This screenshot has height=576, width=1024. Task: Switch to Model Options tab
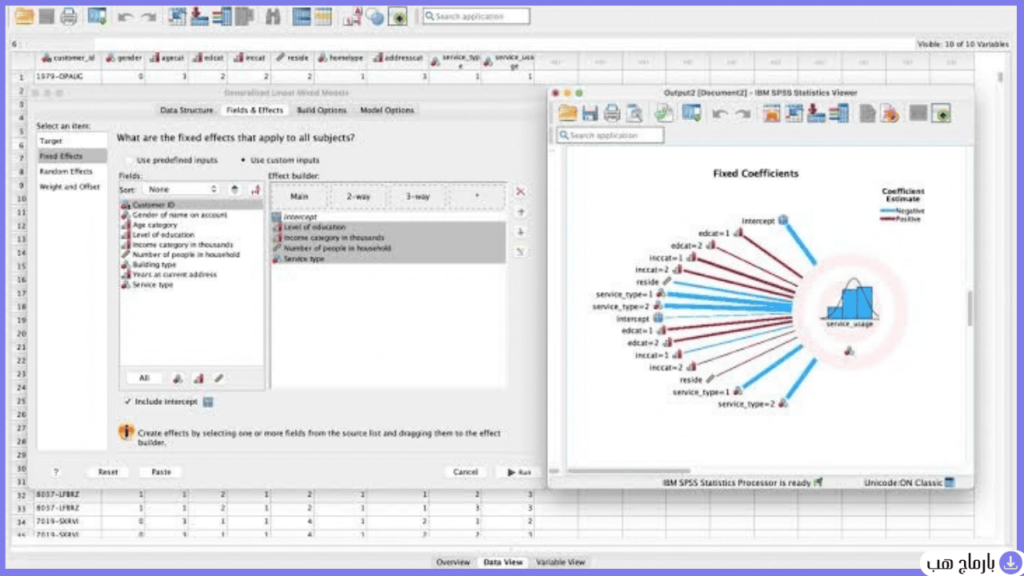click(x=387, y=110)
